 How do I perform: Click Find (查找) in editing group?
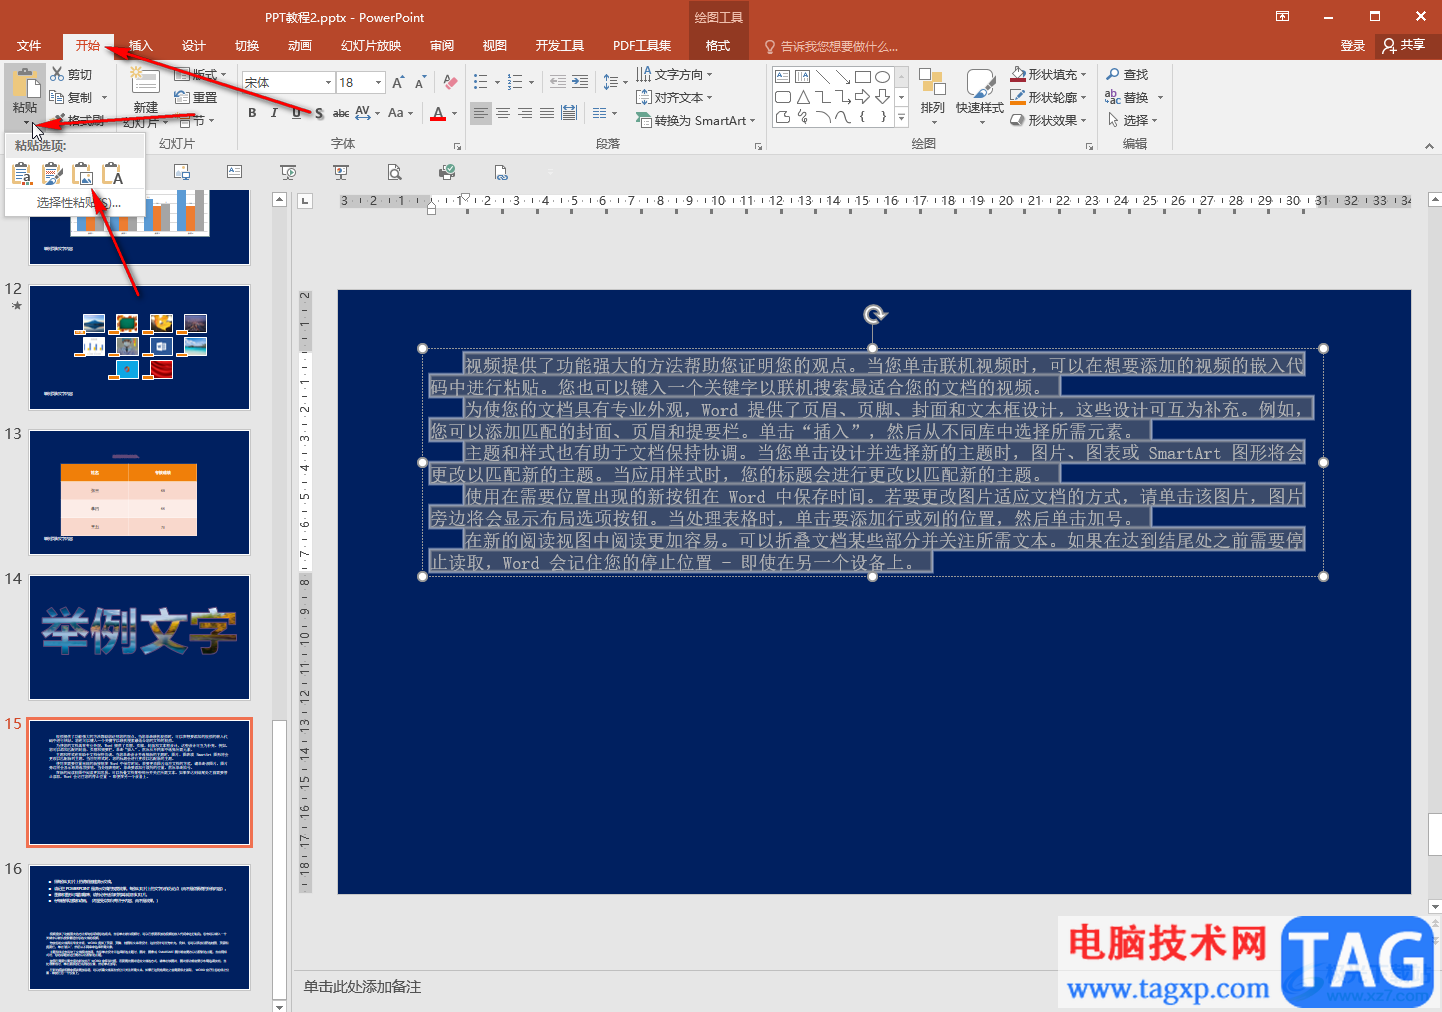pos(1127,74)
